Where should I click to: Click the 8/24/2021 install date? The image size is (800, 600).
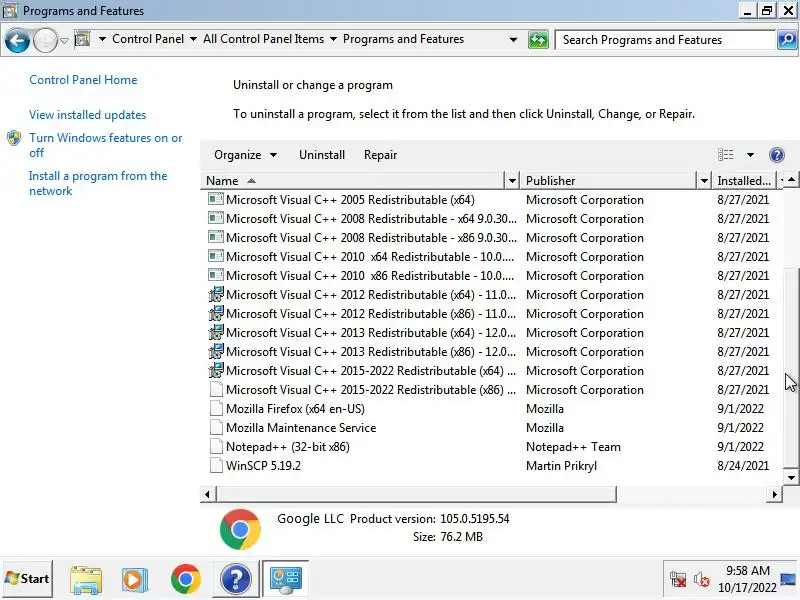click(743, 466)
